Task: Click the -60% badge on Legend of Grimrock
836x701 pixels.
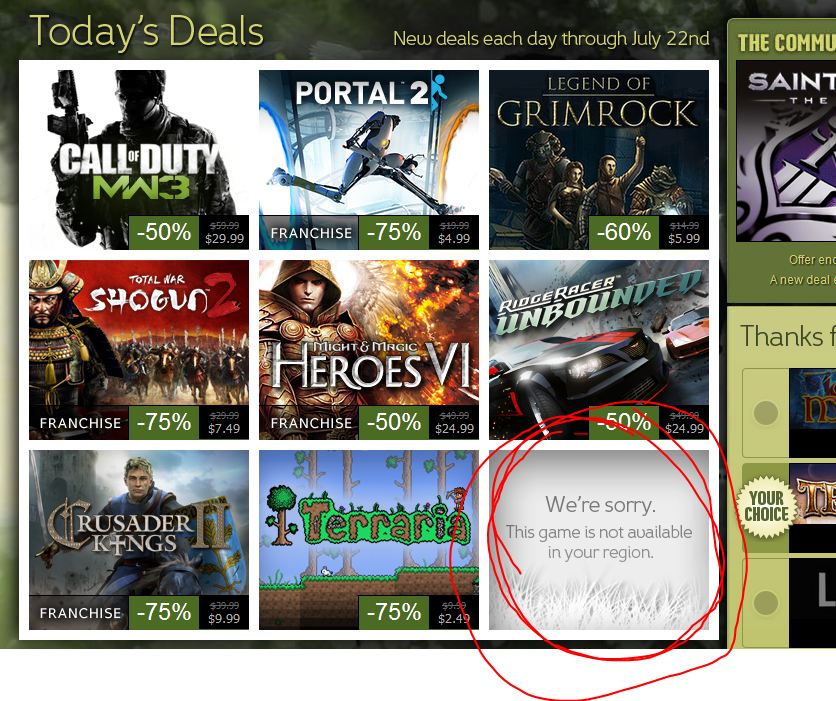Action: (x=624, y=232)
